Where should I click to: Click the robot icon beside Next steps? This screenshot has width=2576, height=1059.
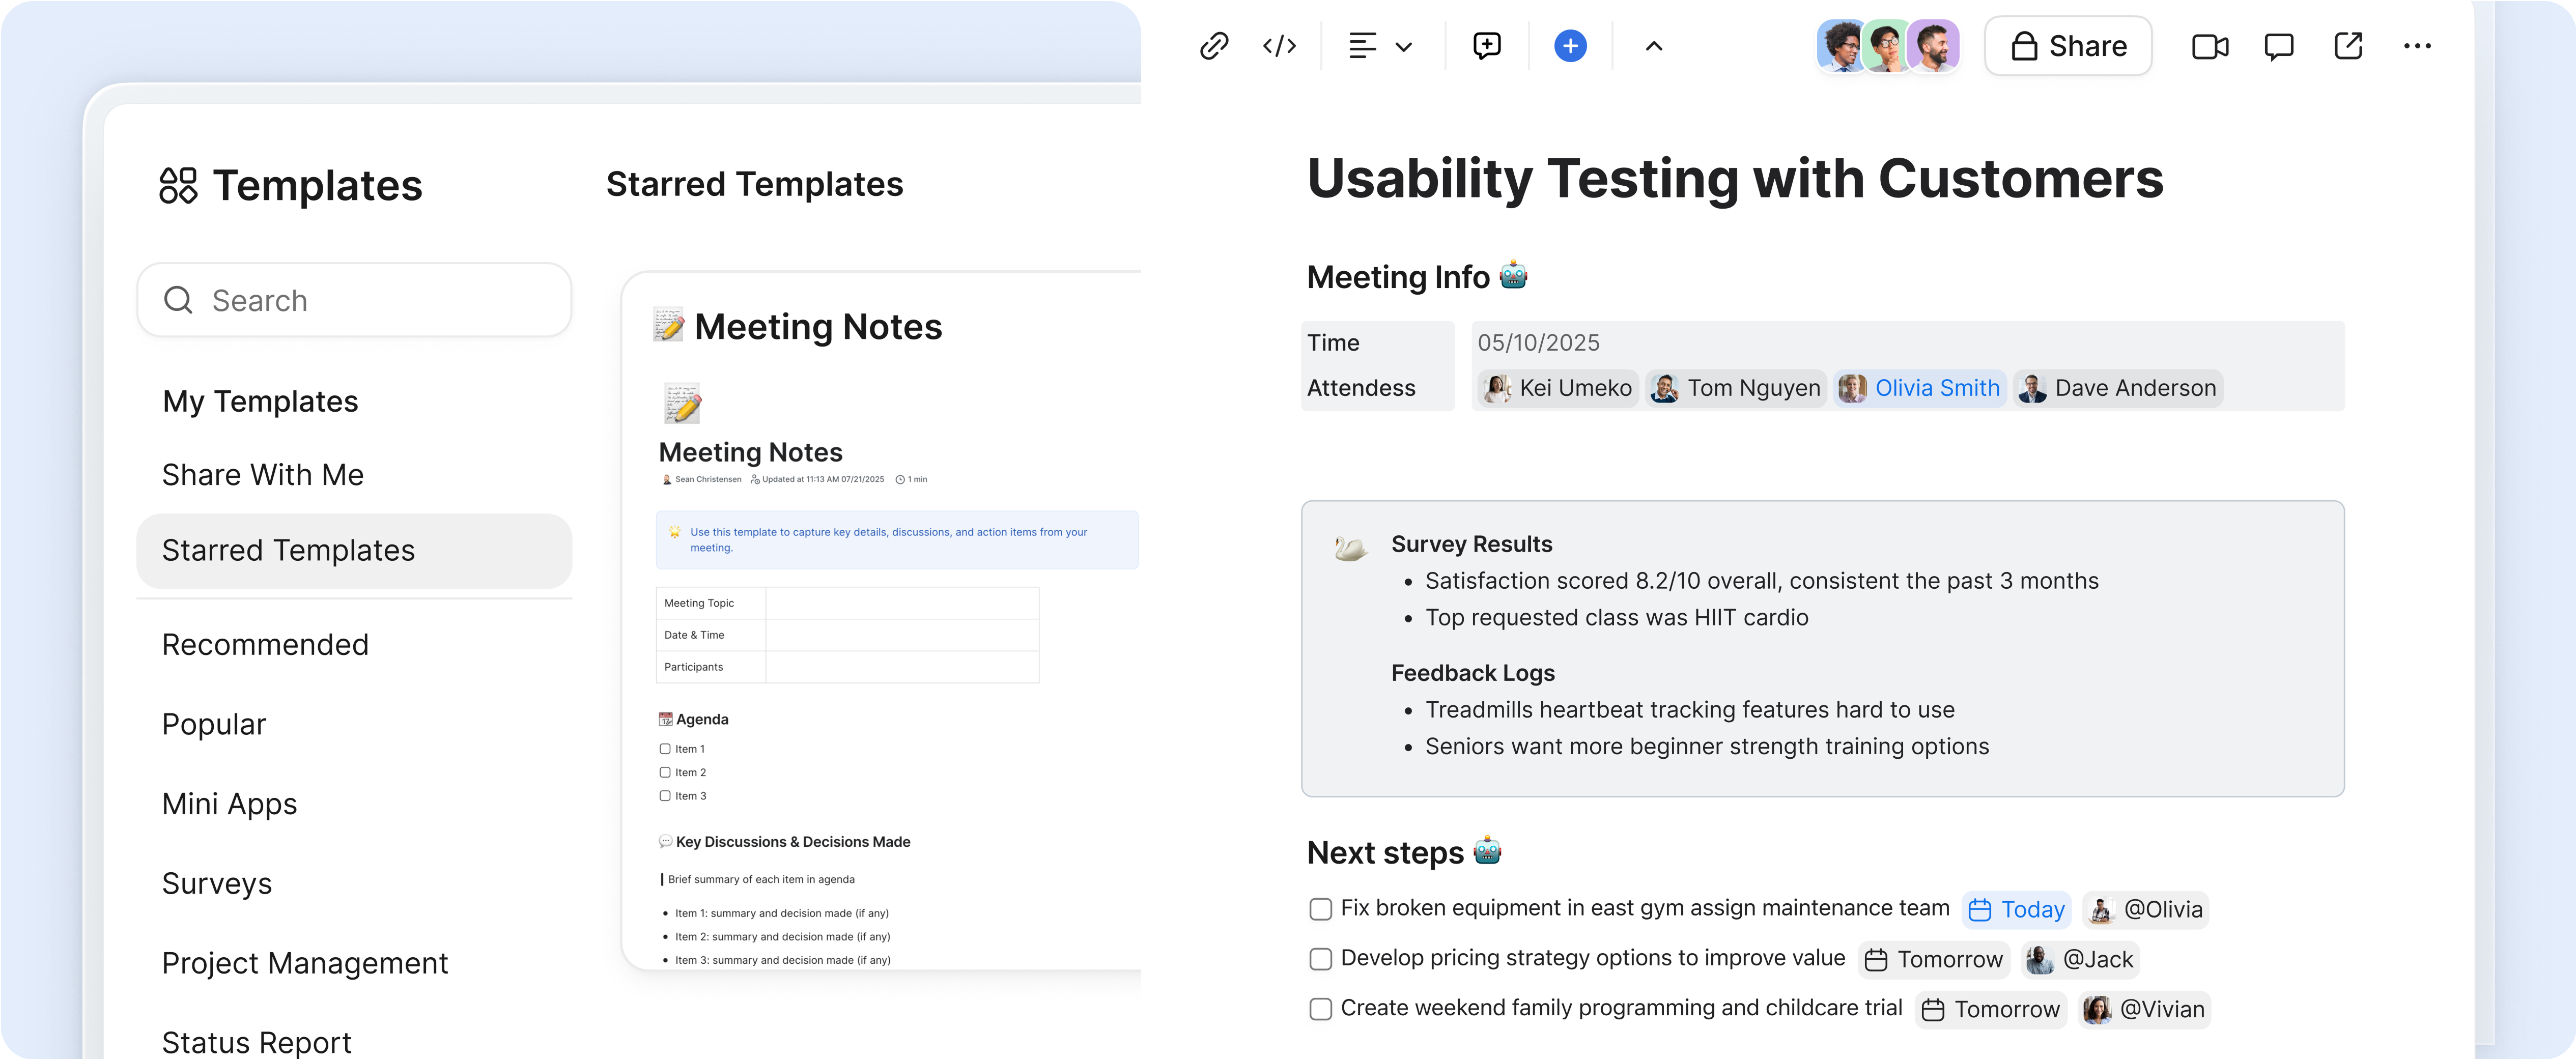1487,850
